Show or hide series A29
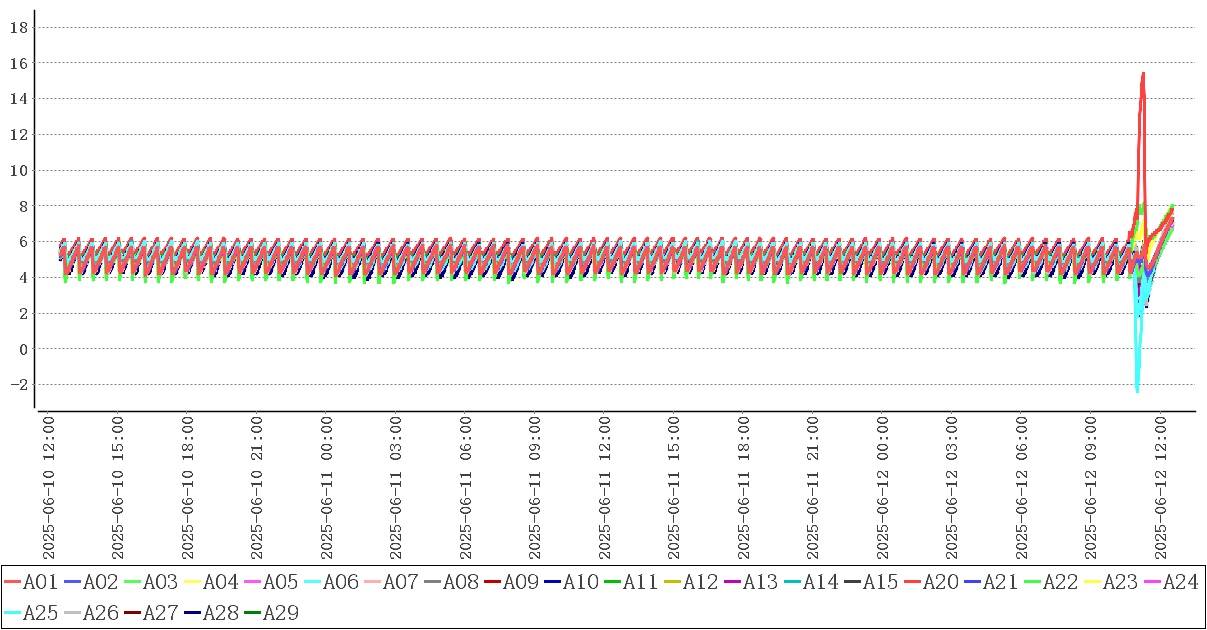1207x630 pixels. 280,612
